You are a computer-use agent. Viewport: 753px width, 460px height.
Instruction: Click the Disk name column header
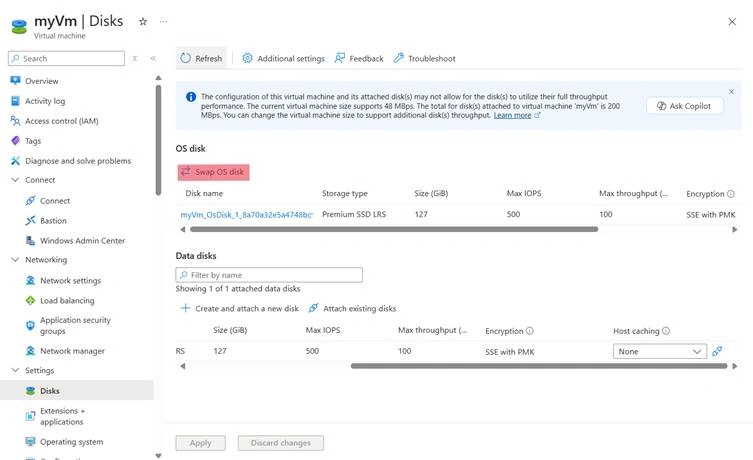pos(204,194)
